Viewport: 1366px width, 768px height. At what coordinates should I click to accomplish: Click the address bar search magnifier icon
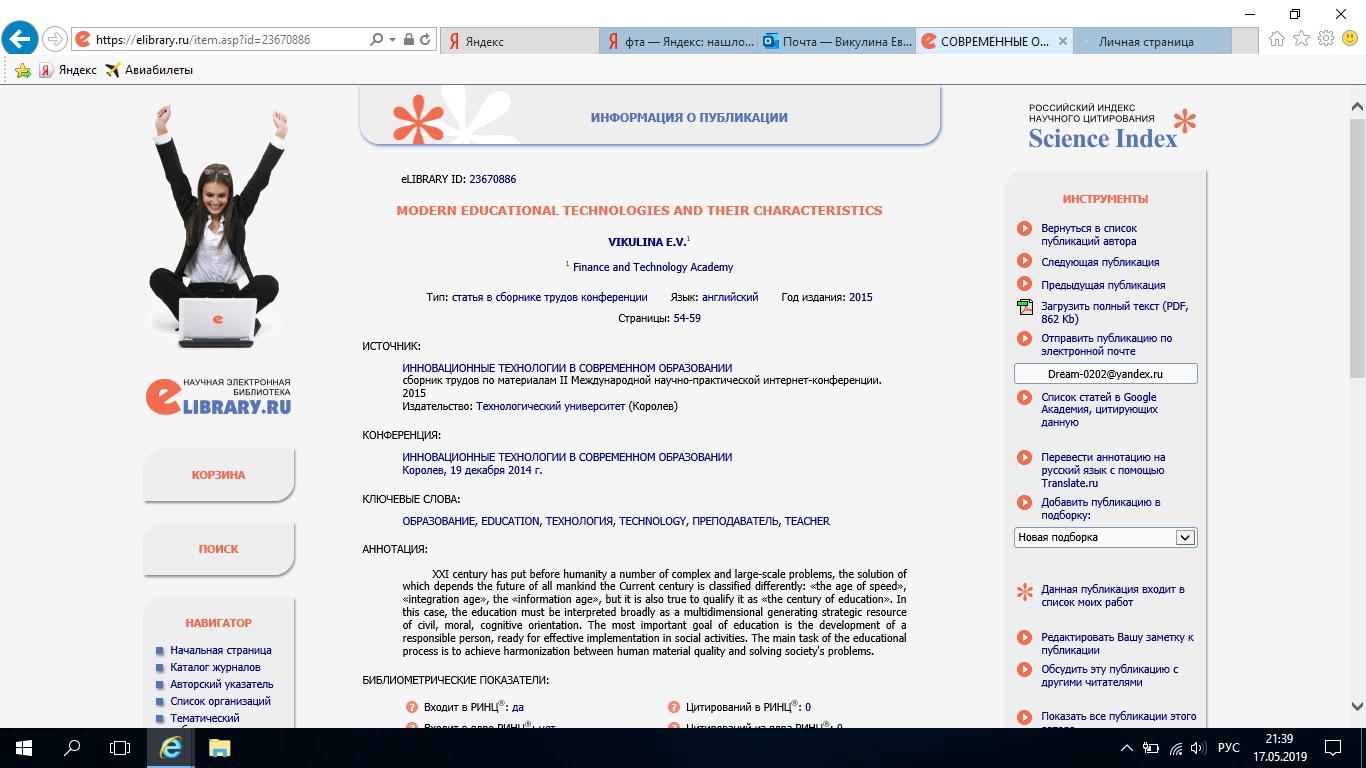click(x=376, y=40)
